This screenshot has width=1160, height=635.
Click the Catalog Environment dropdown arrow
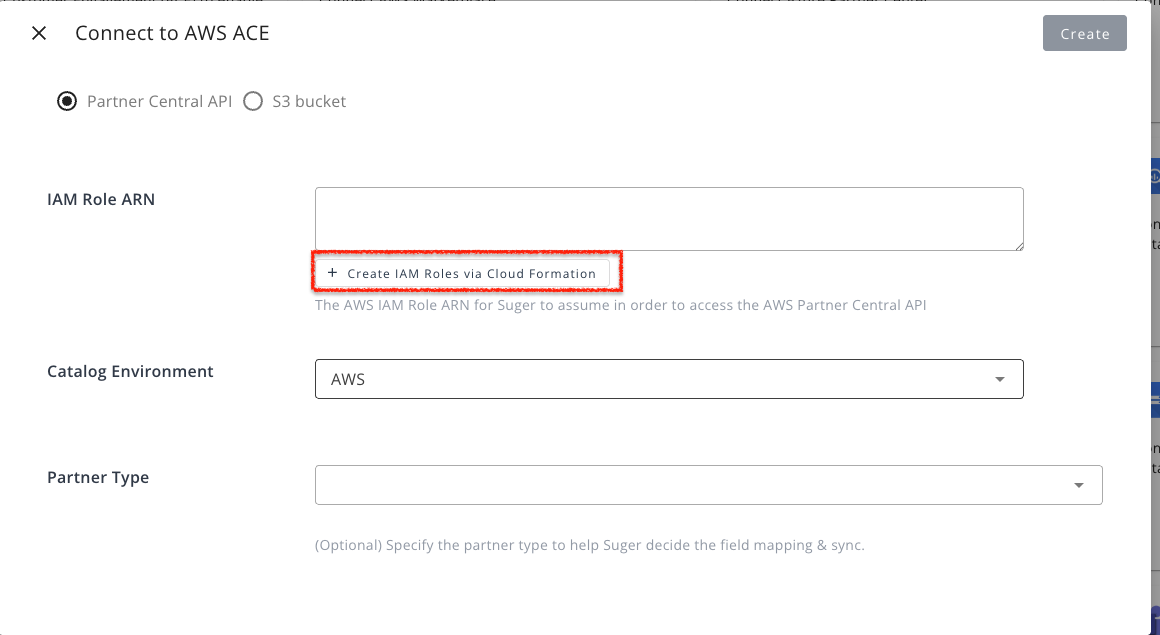tap(999, 380)
